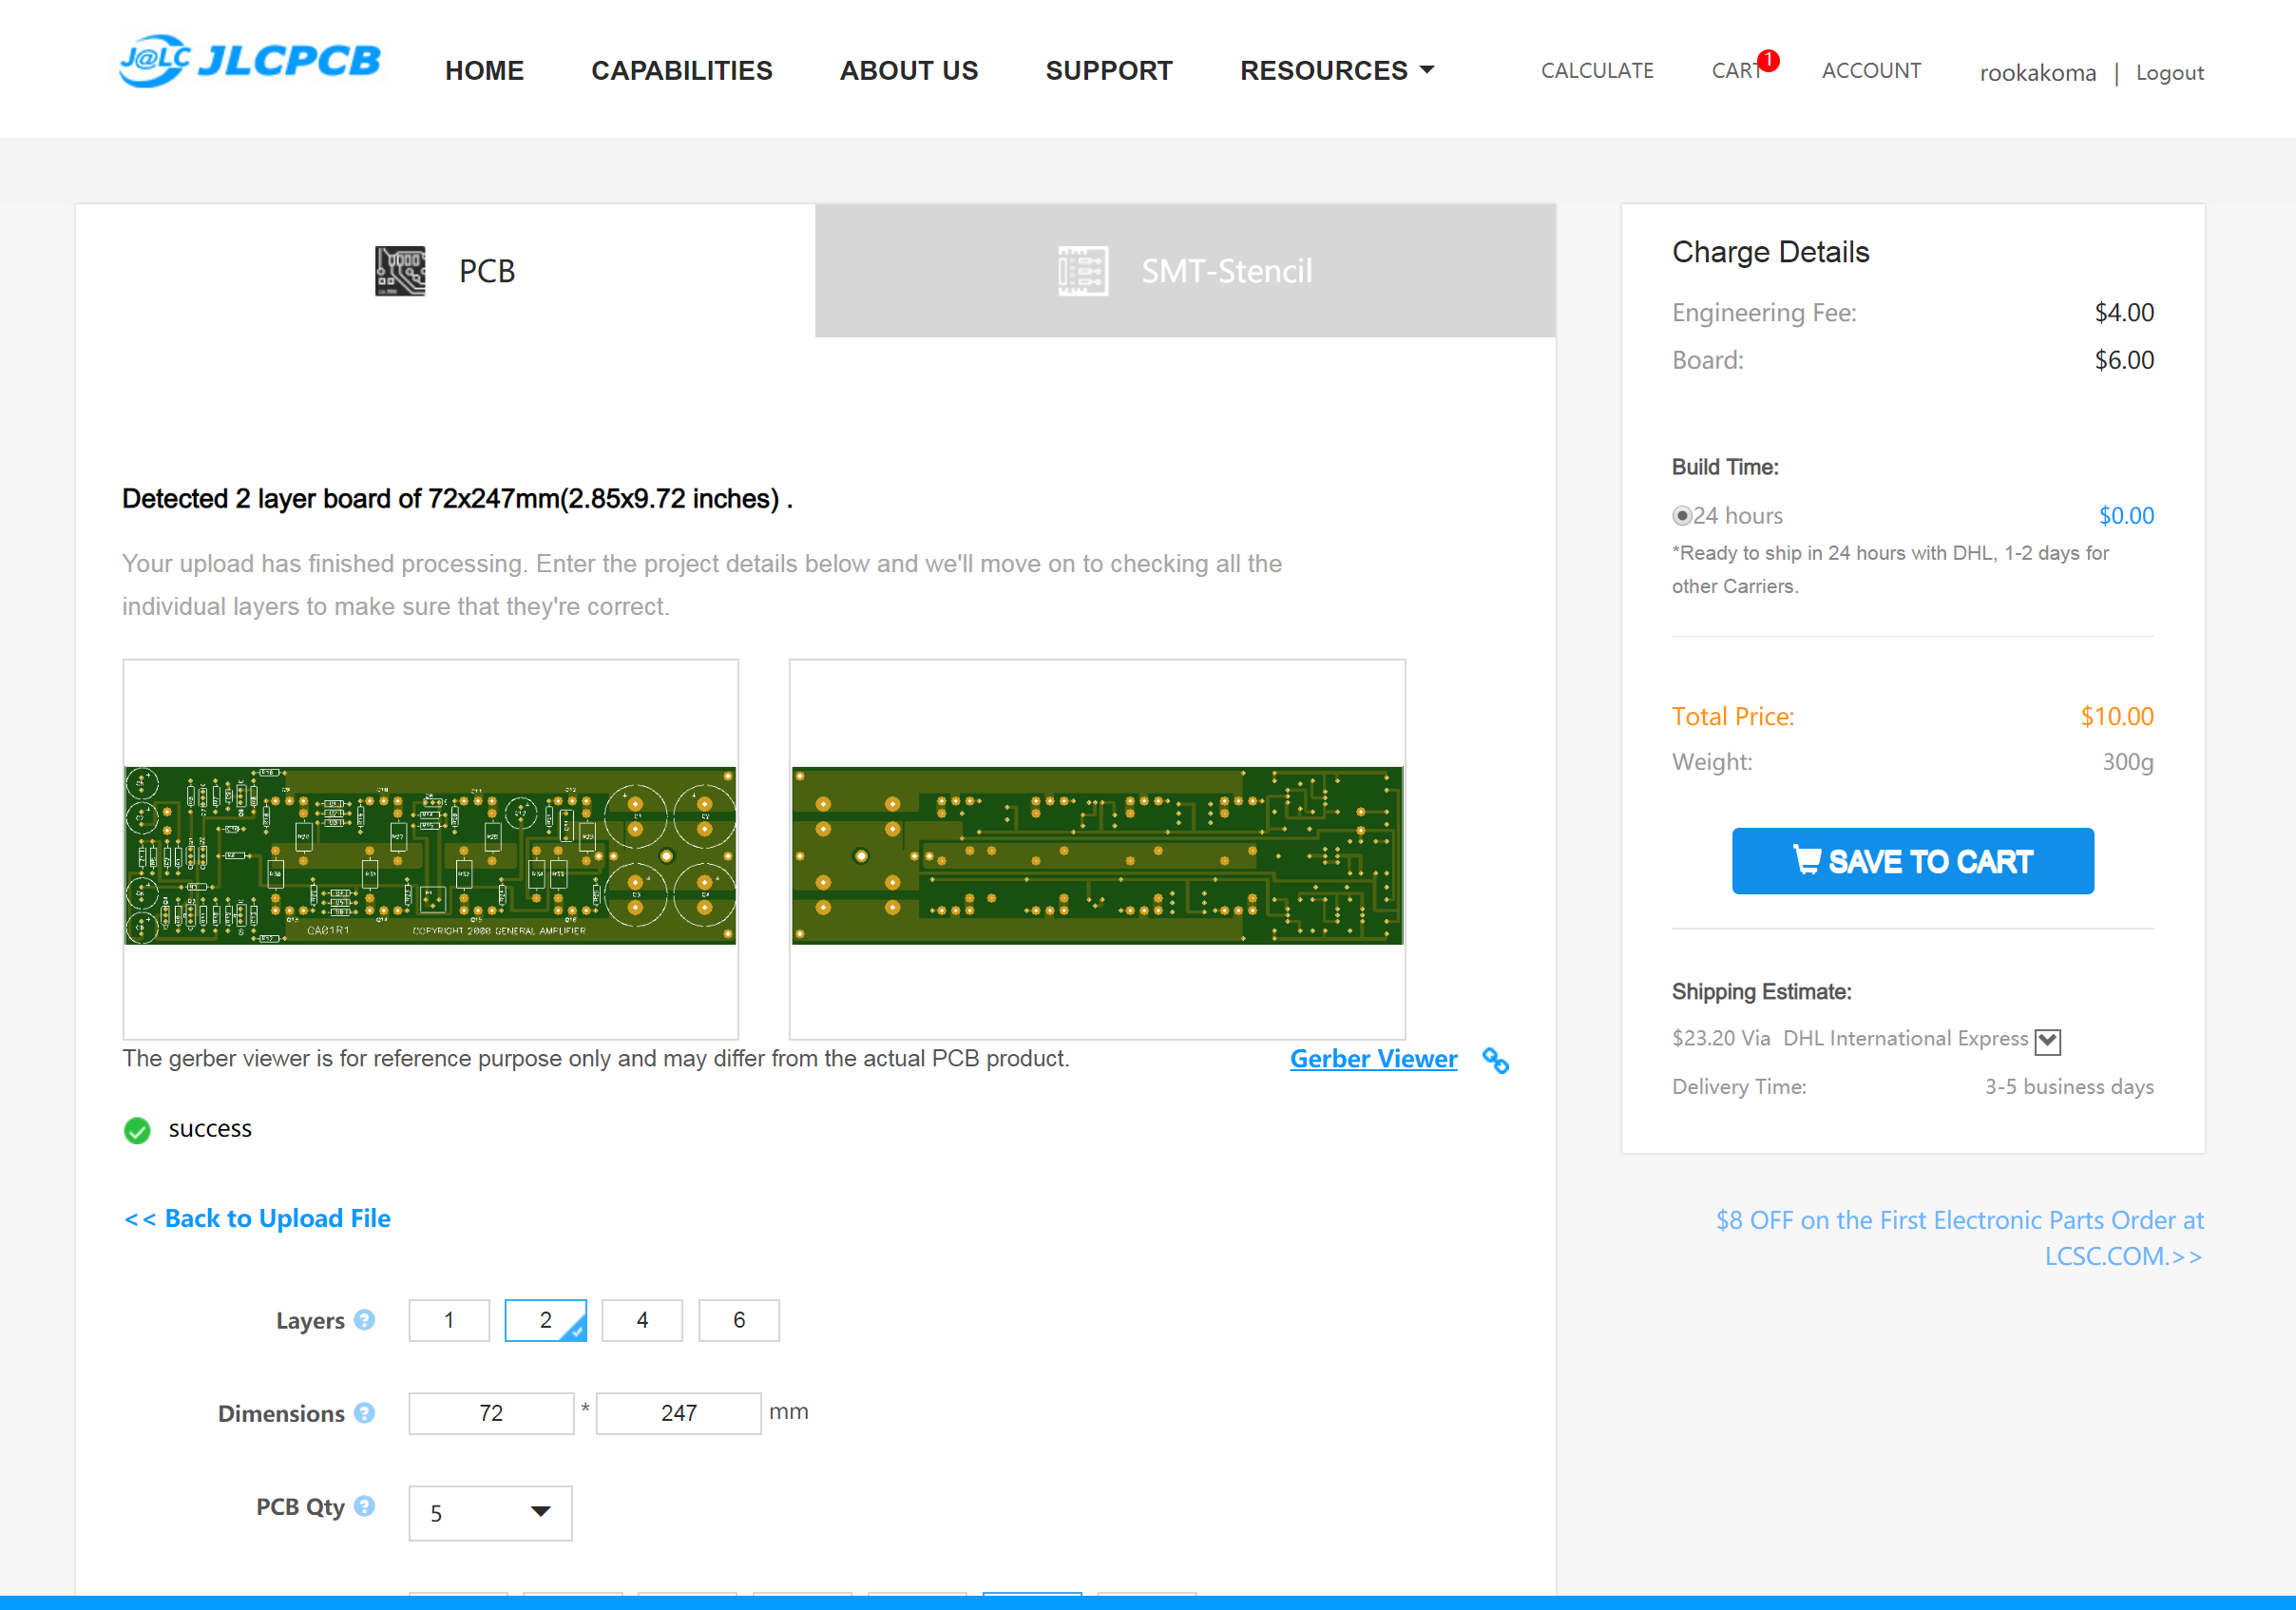Viewport: 2296px width, 1610px height.
Task: Open the Capabilities menu
Action: (682, 71)
